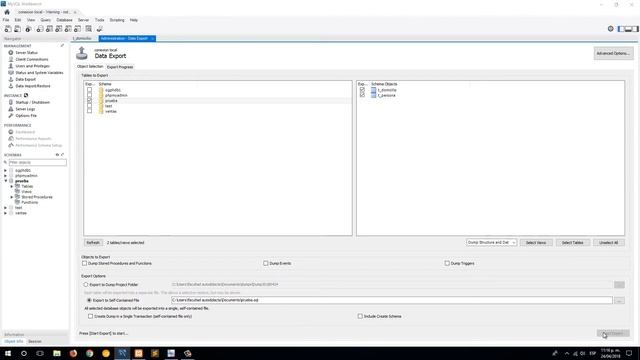
Task: Check the phpmyadmin schema export checkbox
Action: click(x=89, y=95)
